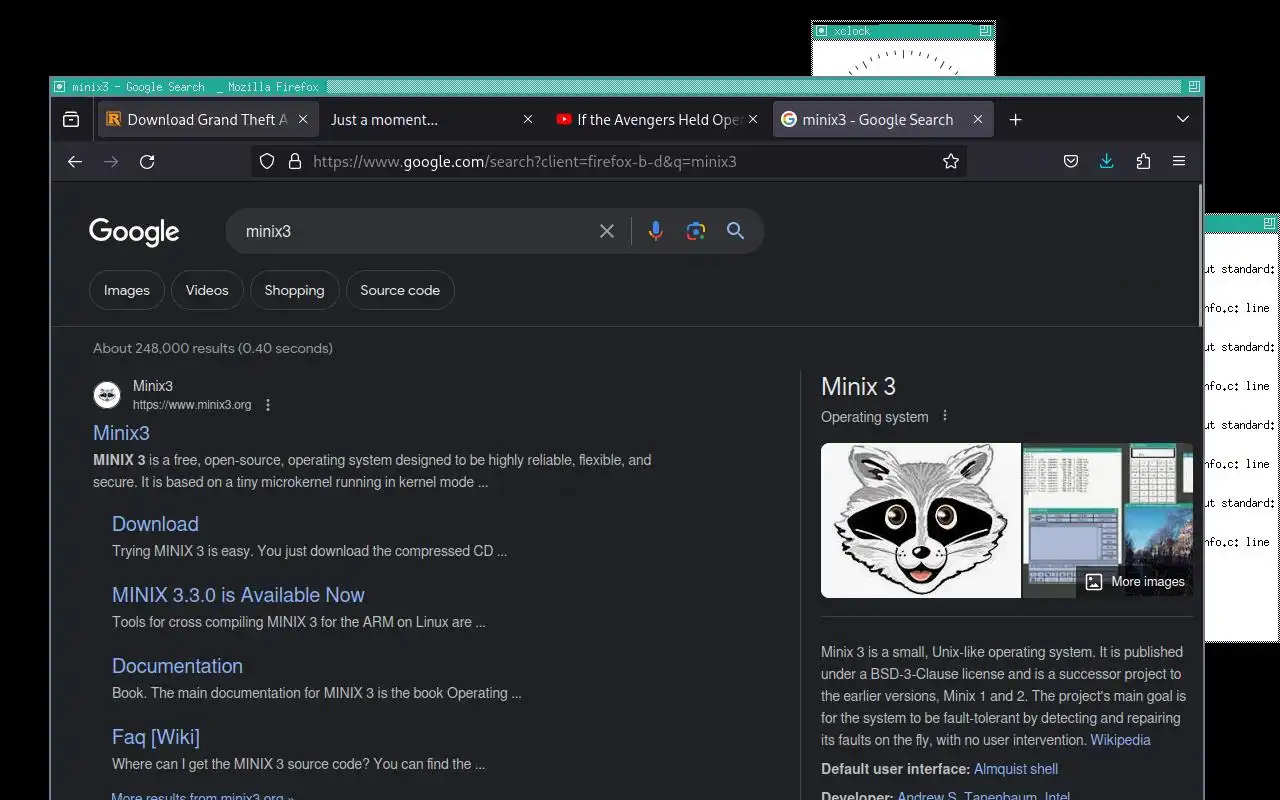1280x800 pixels.
Task: Close the minix3 Google Search tab
Action: [x=978, y=119]
